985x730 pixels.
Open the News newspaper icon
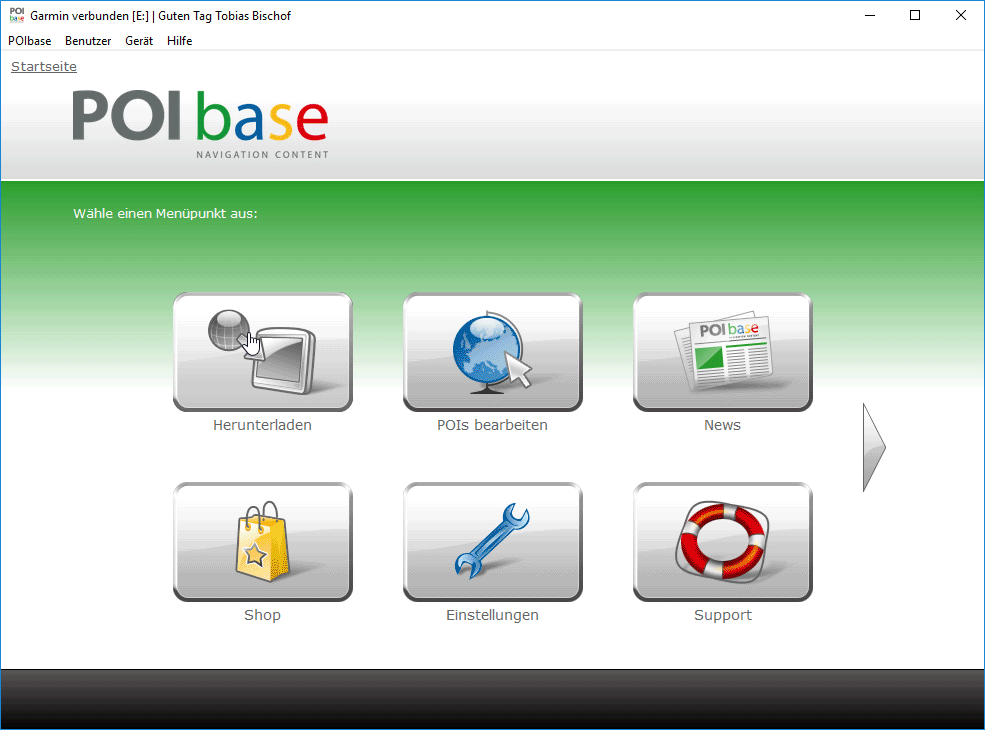tap(722, 351)
